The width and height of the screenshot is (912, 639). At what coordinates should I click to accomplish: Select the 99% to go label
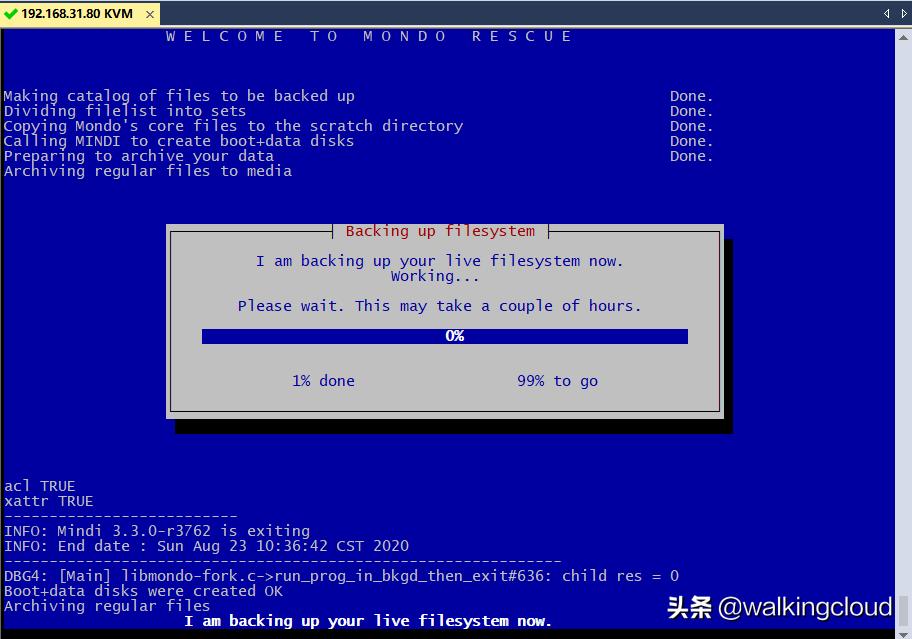click(x=557, y=381)
